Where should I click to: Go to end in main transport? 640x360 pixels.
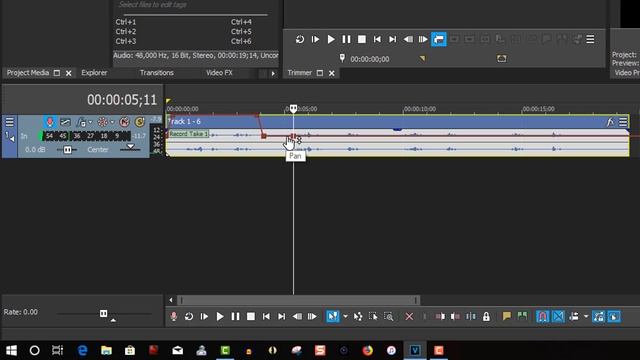coord(282,316)
